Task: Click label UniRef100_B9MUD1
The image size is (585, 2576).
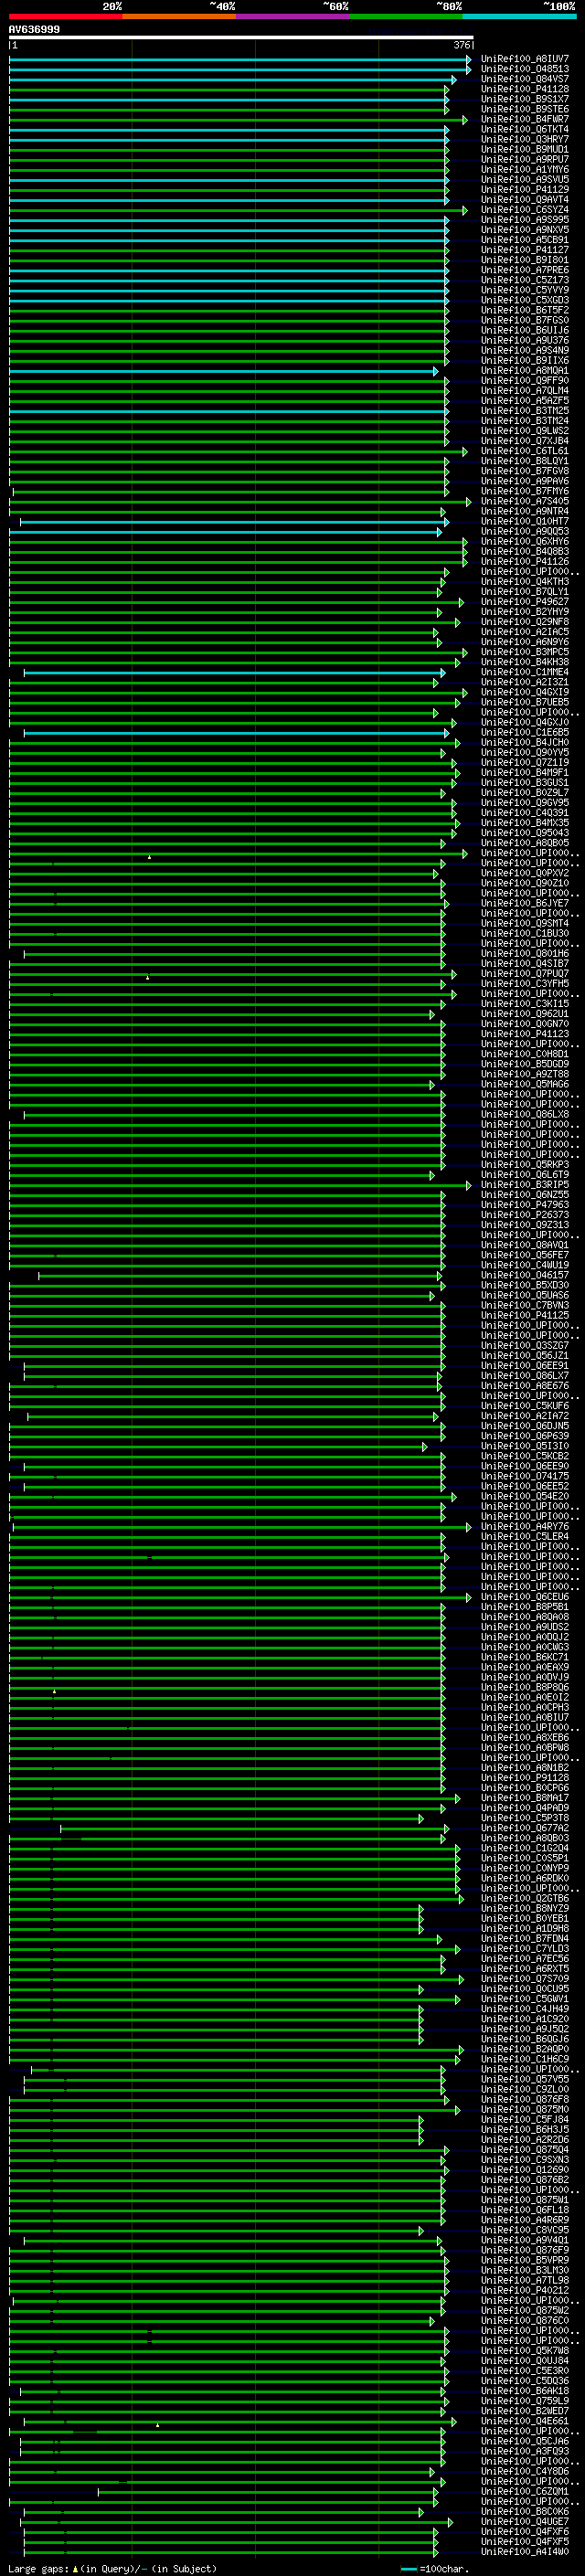Action: (x=525, y=149)
